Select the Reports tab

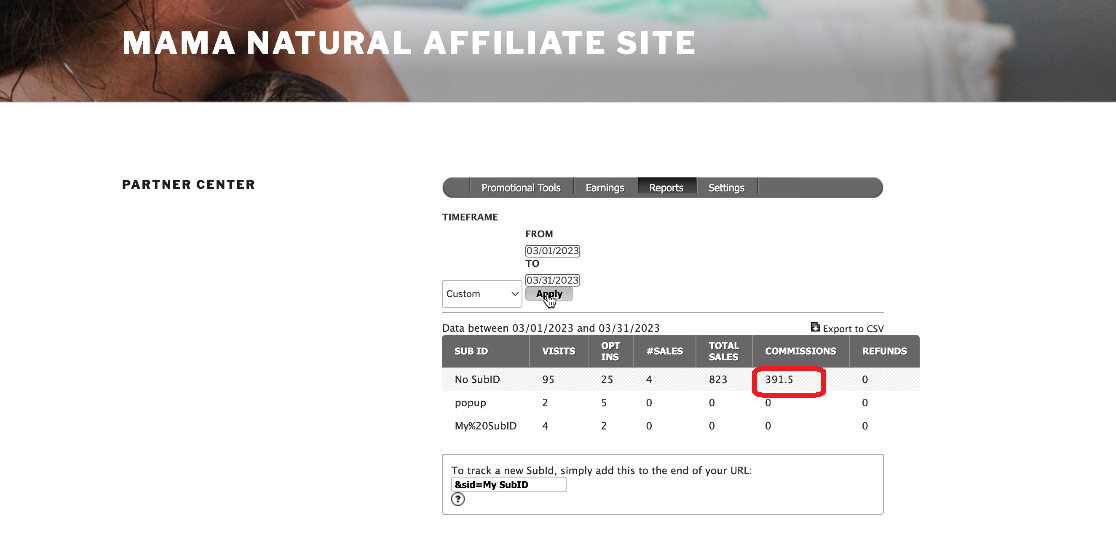pos(666,188)
